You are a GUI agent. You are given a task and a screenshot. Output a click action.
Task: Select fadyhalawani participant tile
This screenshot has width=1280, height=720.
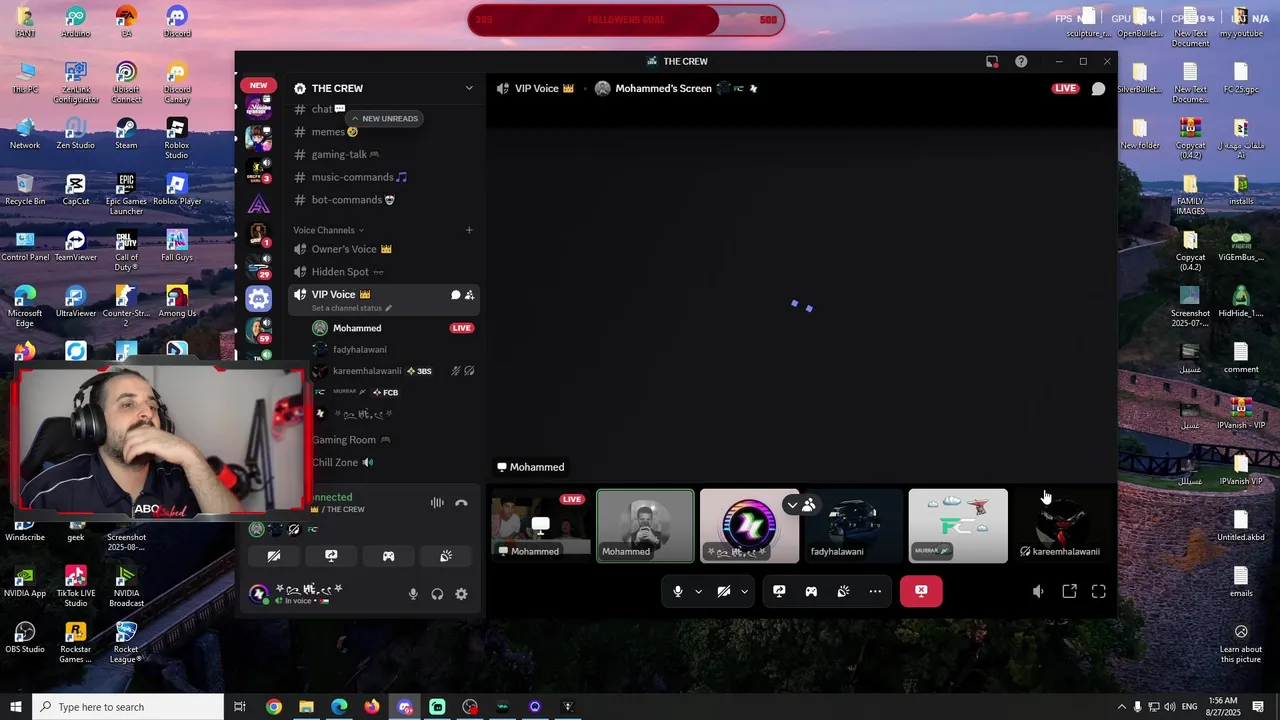(x=853, y=525)
